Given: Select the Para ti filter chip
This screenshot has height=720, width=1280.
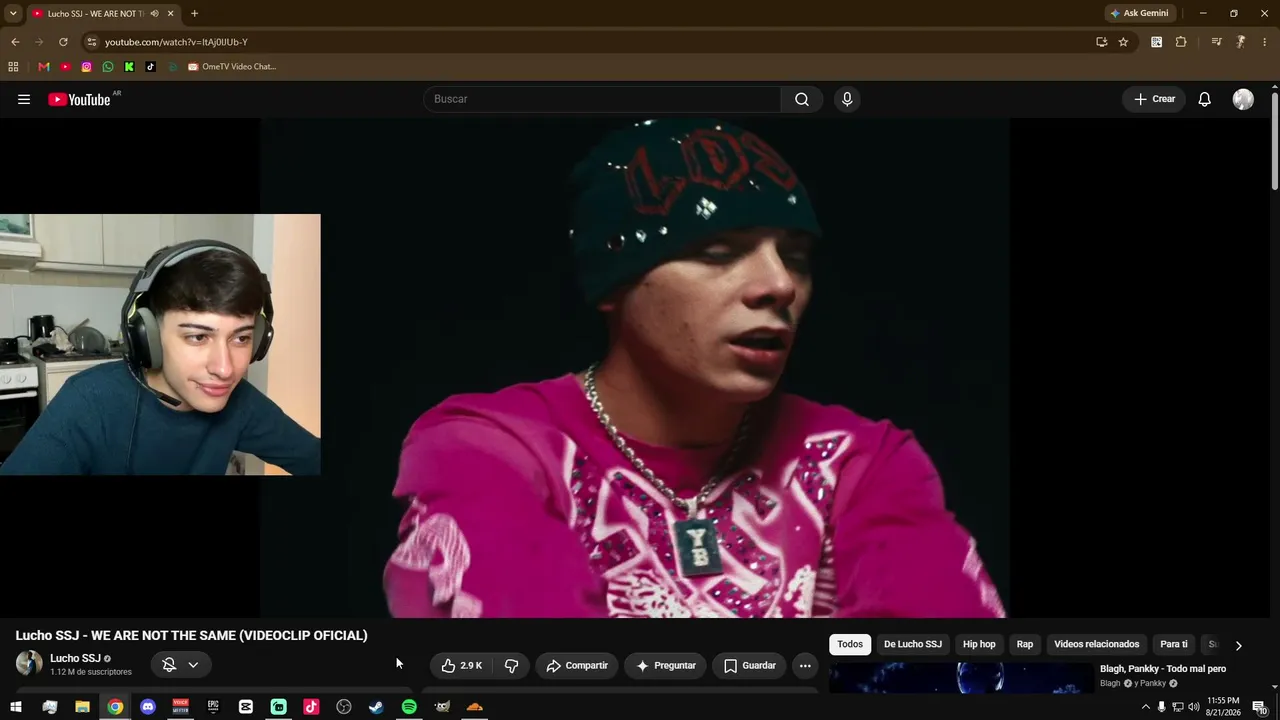Looking at the screenshot, I should (x=1174, y=645).
